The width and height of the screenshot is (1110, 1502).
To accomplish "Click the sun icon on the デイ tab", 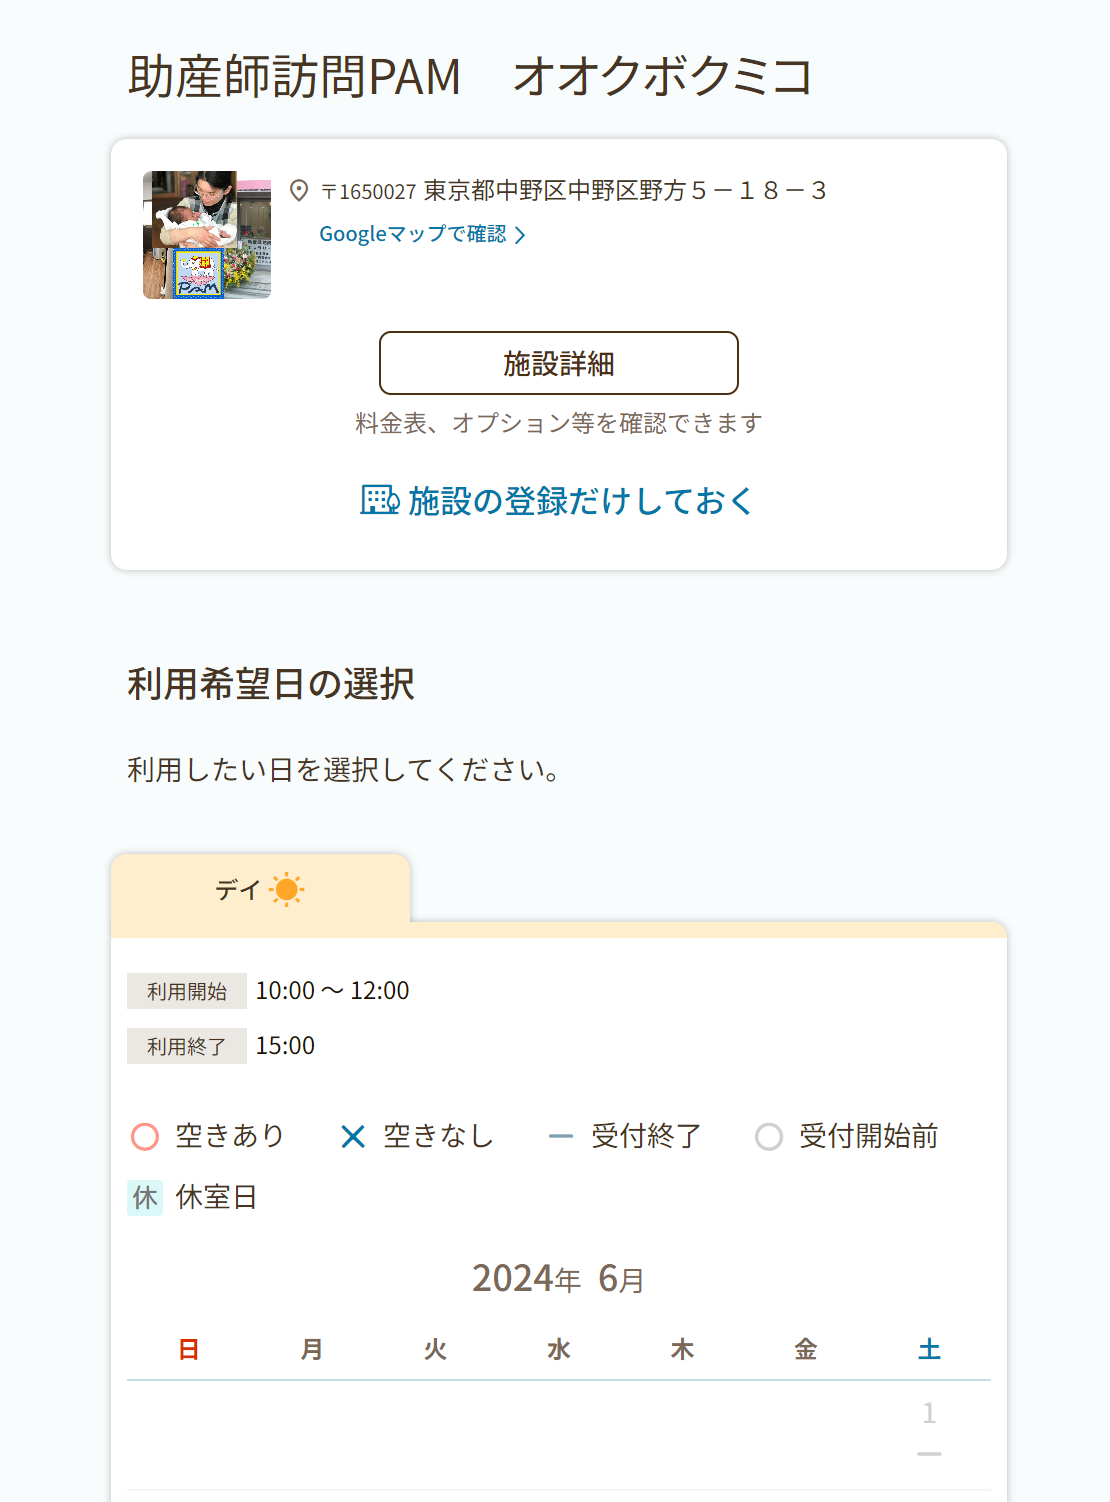I will point(287,889).
